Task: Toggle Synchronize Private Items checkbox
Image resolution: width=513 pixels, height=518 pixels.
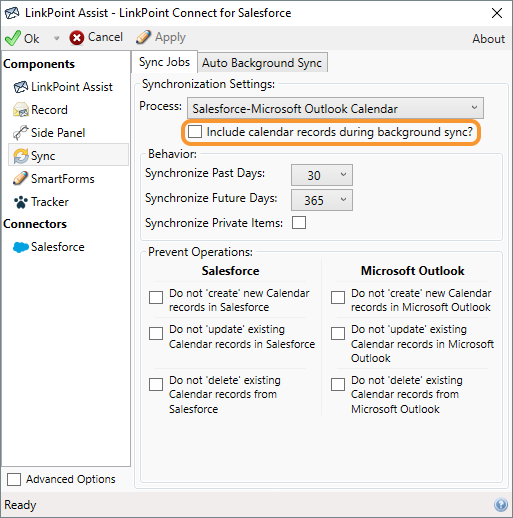Action: point(299,223)
